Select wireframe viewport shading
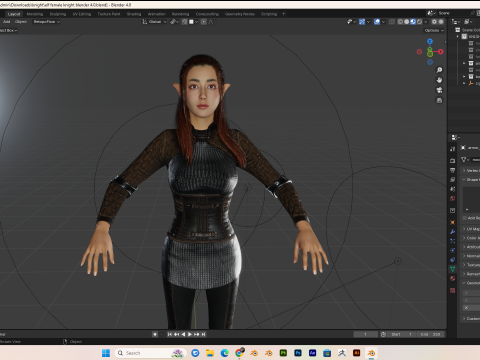 coord(400,22)
